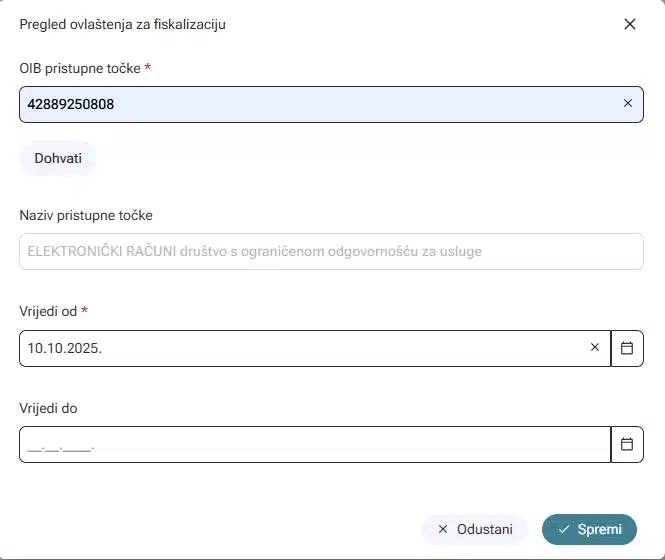665x560 pixels.
Task: Click the red asterisk beside Vrijedi od
Action: pos(84,311)
